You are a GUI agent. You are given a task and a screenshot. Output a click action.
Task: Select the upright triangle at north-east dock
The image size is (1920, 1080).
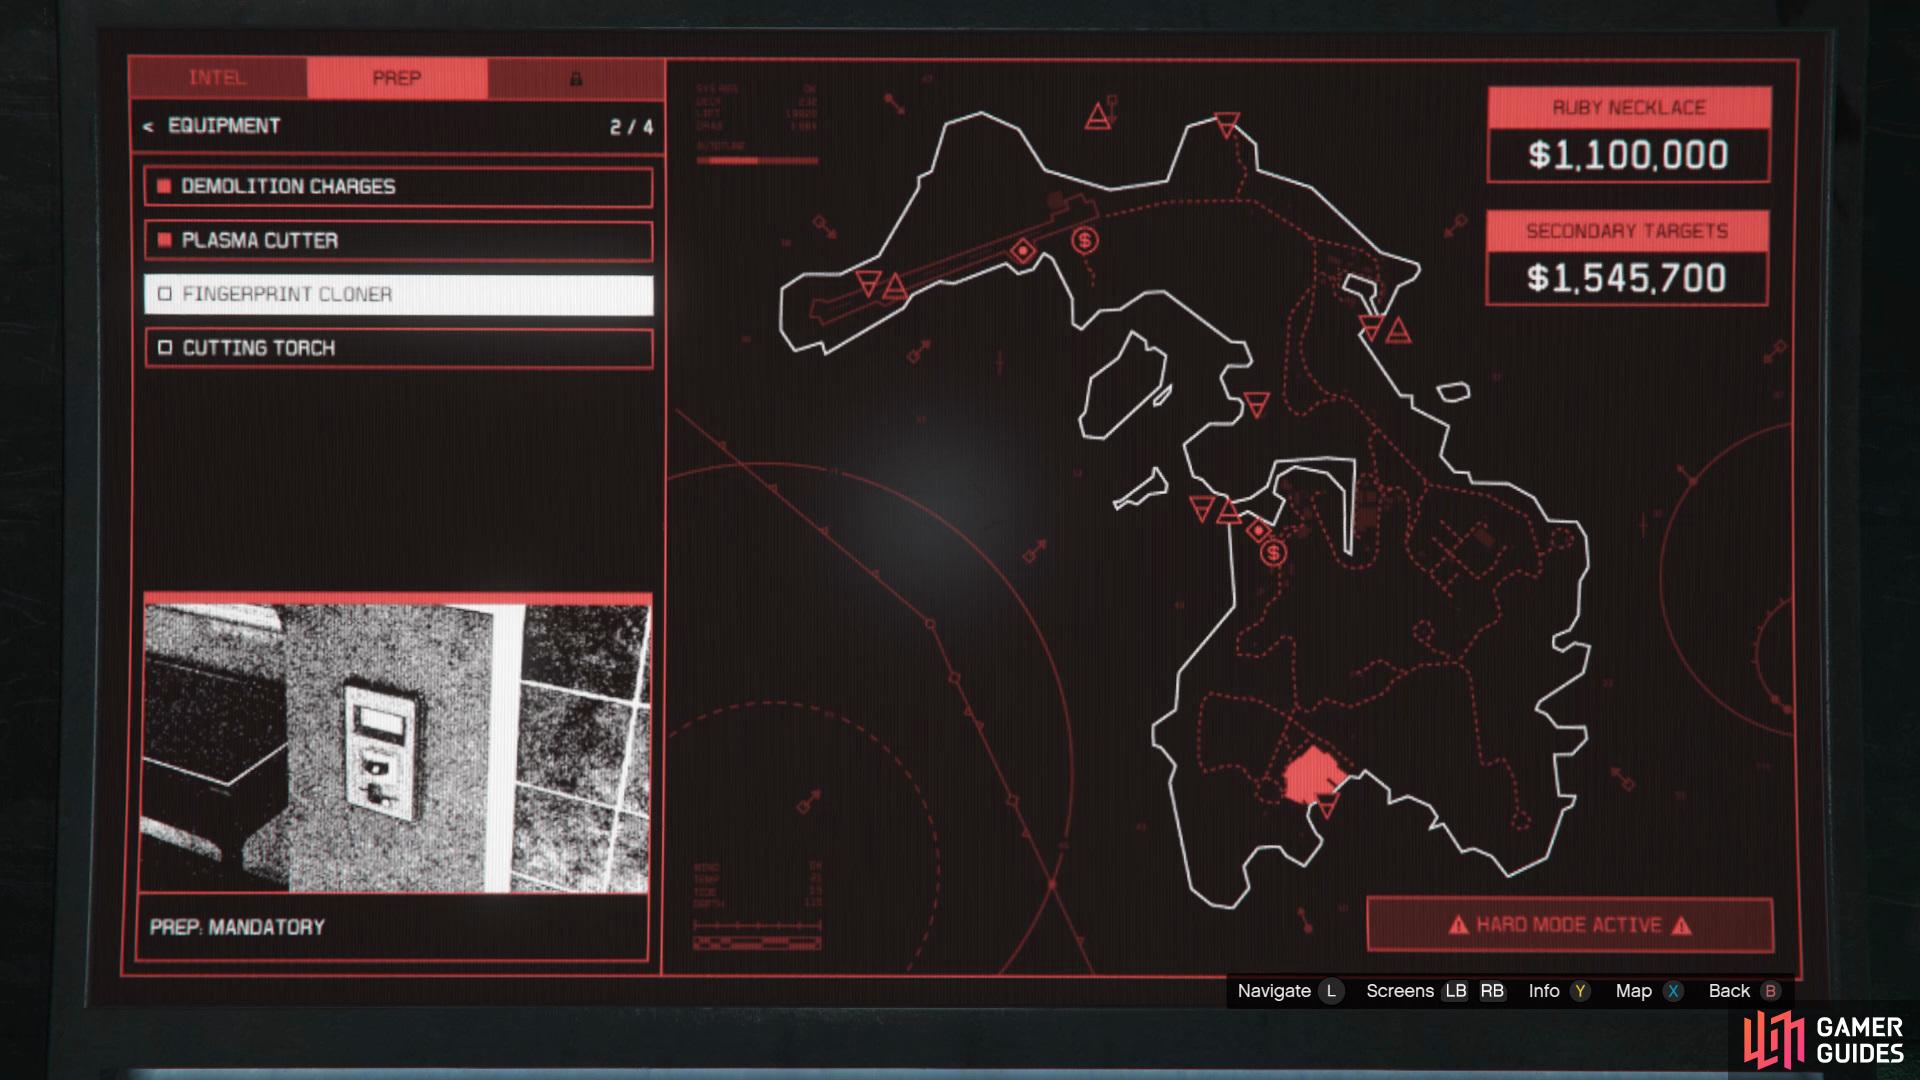click(1398, 330)
